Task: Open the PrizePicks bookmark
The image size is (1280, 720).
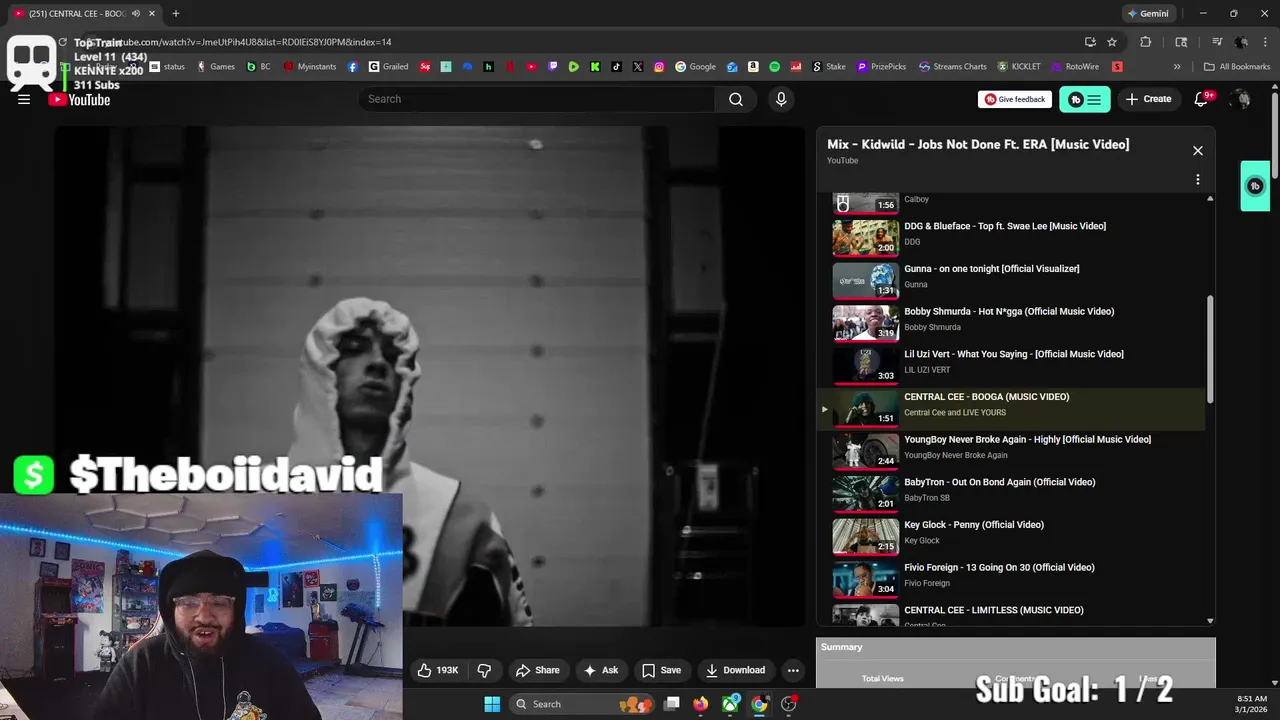Action: coord(881,67)
